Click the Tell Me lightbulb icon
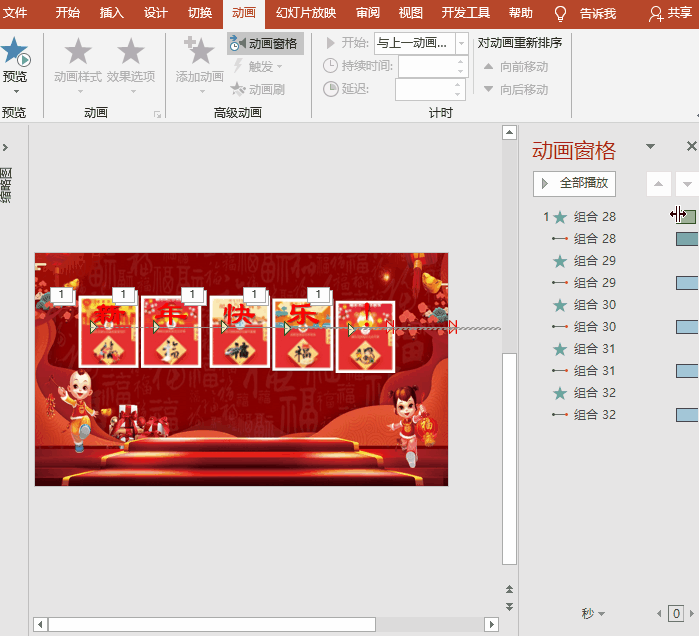699x636 pixels. click(x=560, y=14)
